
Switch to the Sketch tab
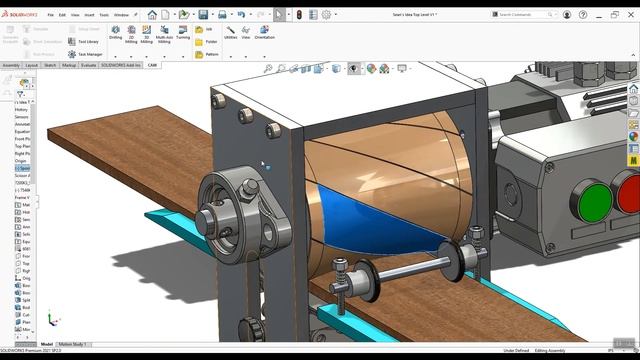point(50,65)
